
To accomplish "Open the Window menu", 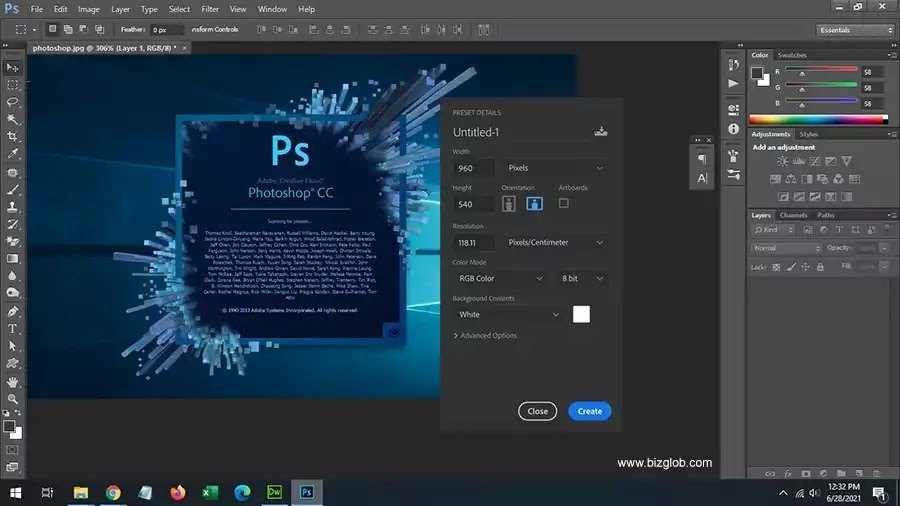I will tap(272, 9).
